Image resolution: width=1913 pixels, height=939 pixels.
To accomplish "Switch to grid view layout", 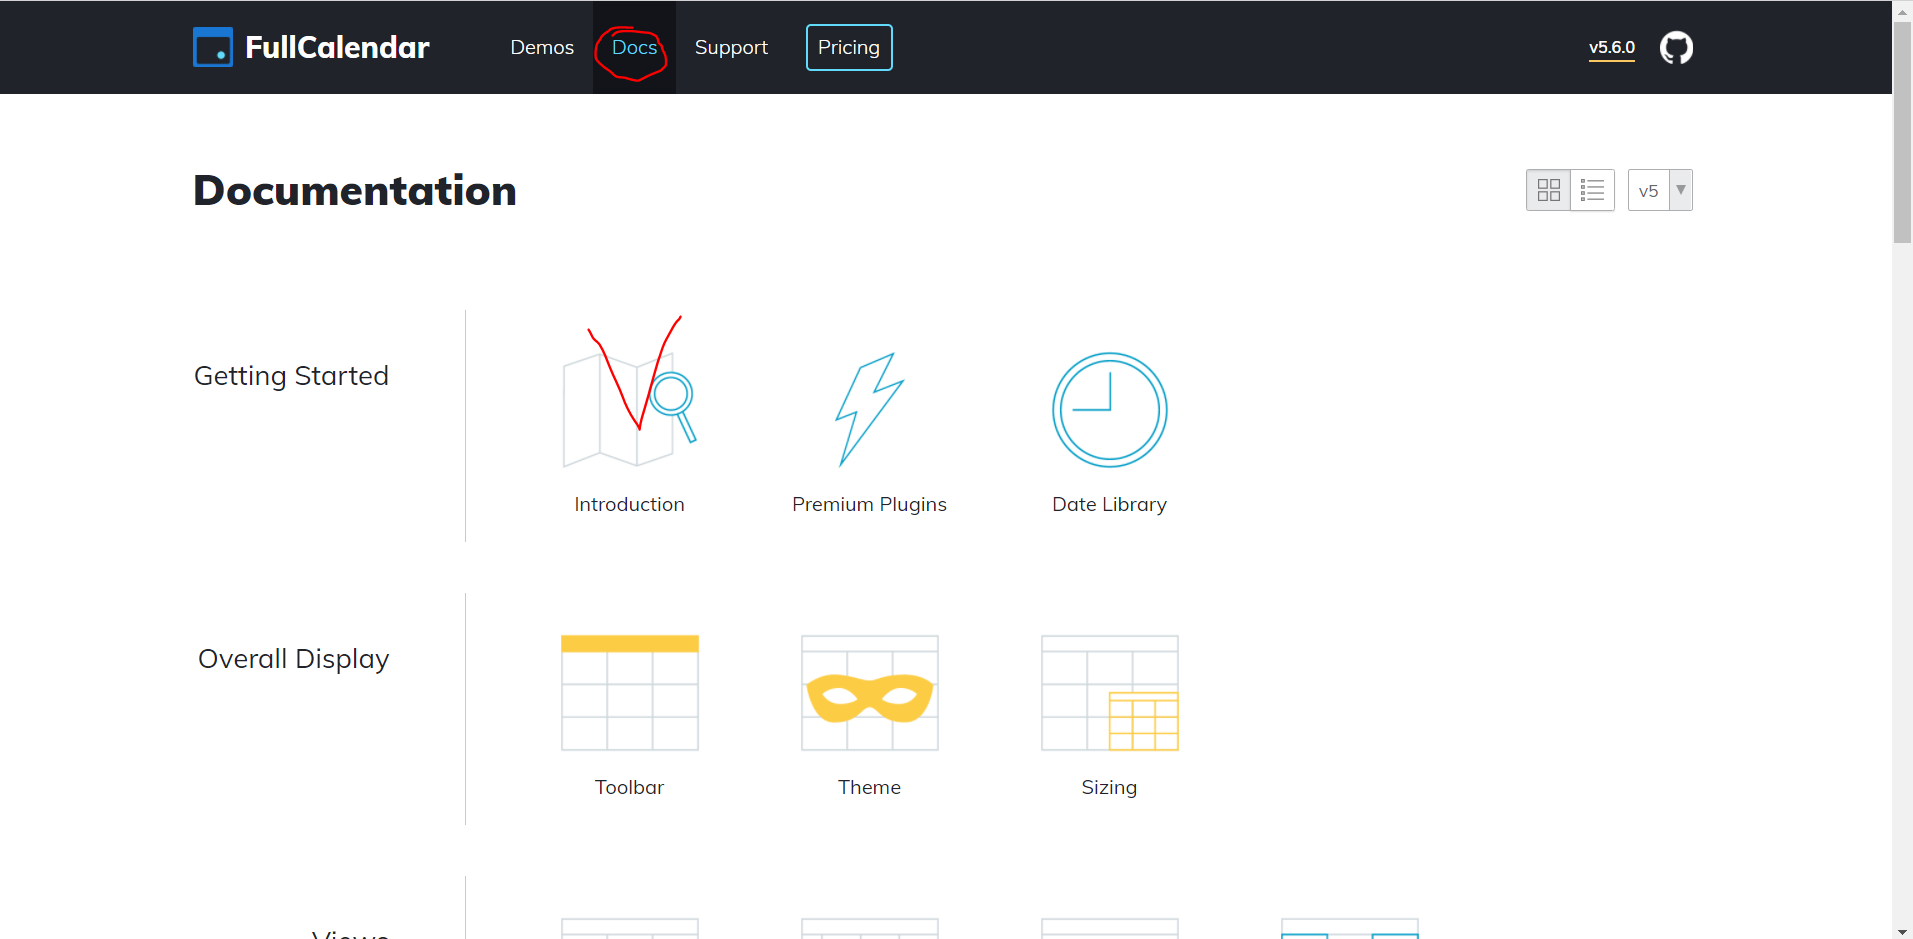I will click(x=1549, y=190).
